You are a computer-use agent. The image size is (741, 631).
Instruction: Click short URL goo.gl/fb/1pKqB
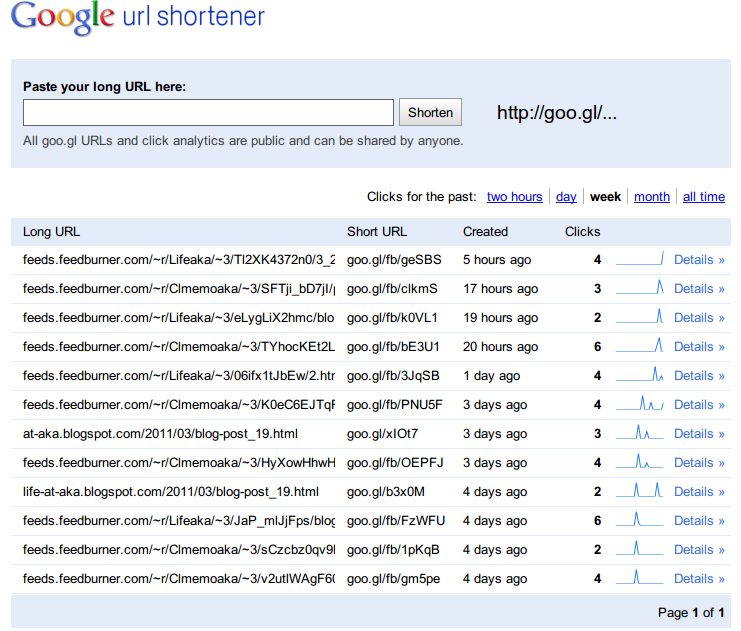point(393,550)
